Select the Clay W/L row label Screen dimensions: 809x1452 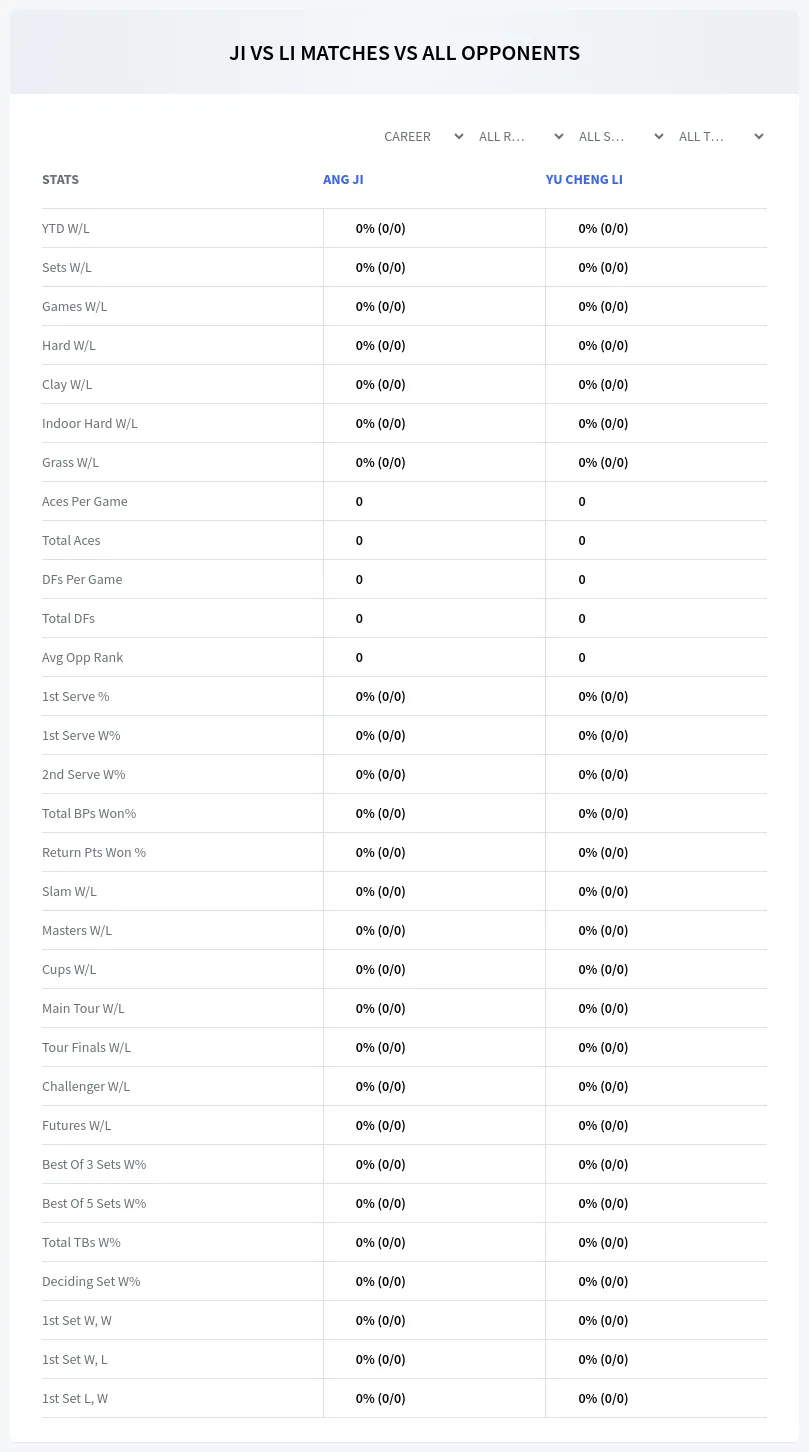(67, 384)
